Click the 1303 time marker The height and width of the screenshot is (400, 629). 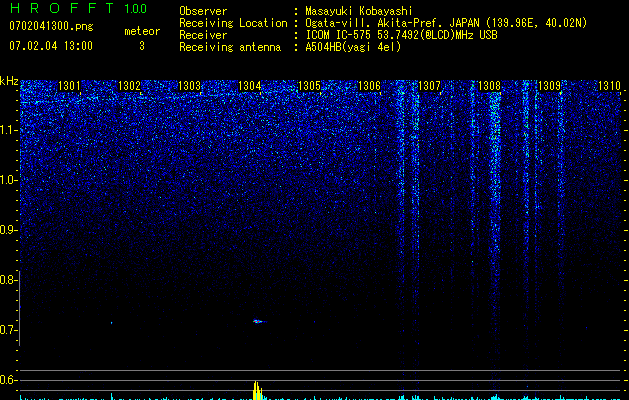189,86
